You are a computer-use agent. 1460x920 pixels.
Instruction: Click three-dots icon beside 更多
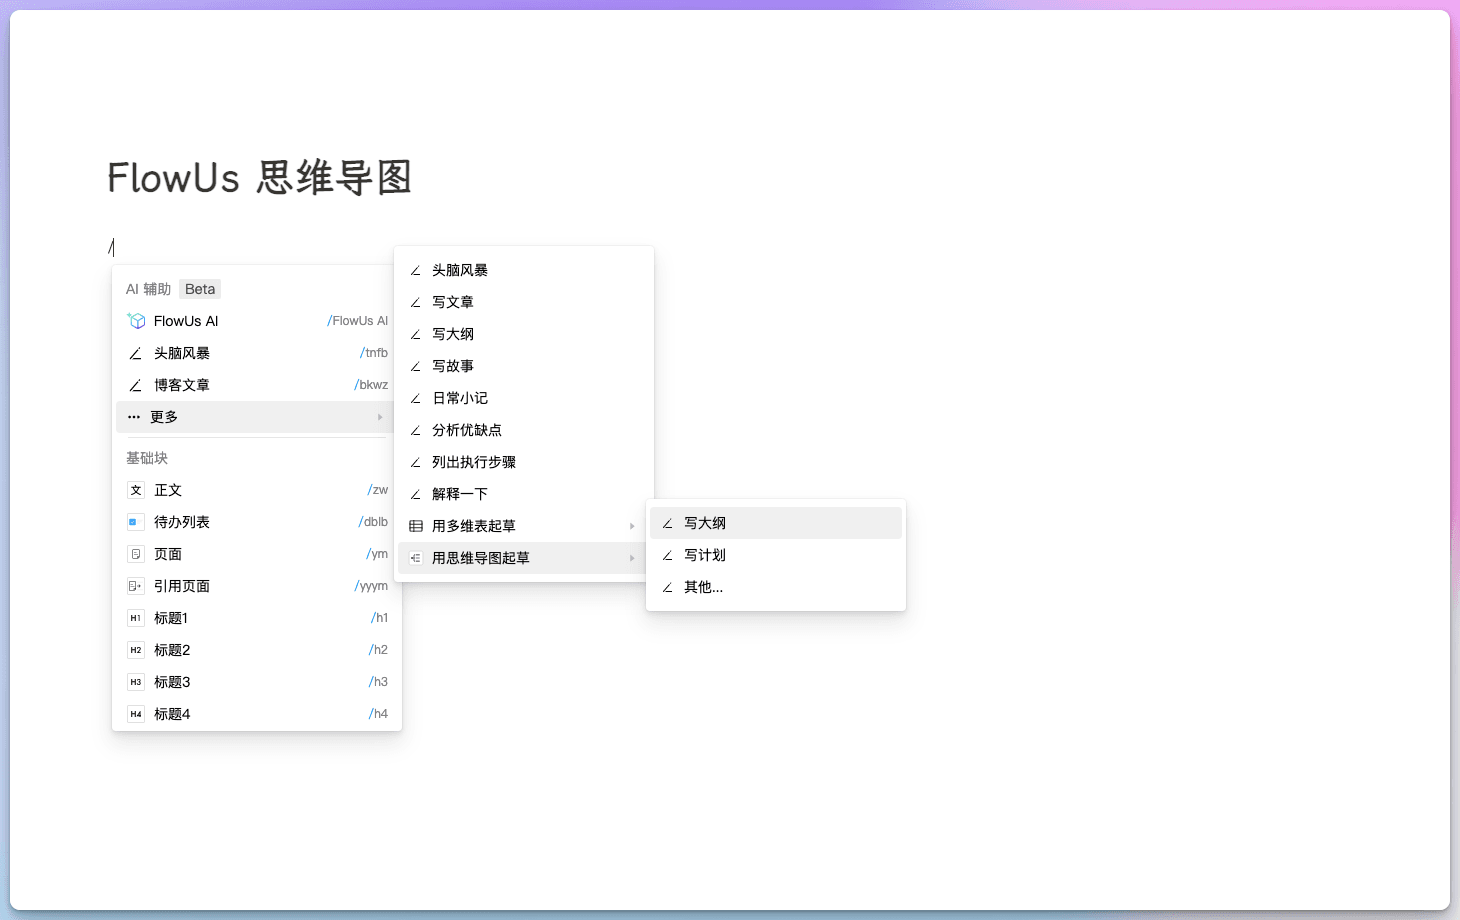[x=134, y=417]
